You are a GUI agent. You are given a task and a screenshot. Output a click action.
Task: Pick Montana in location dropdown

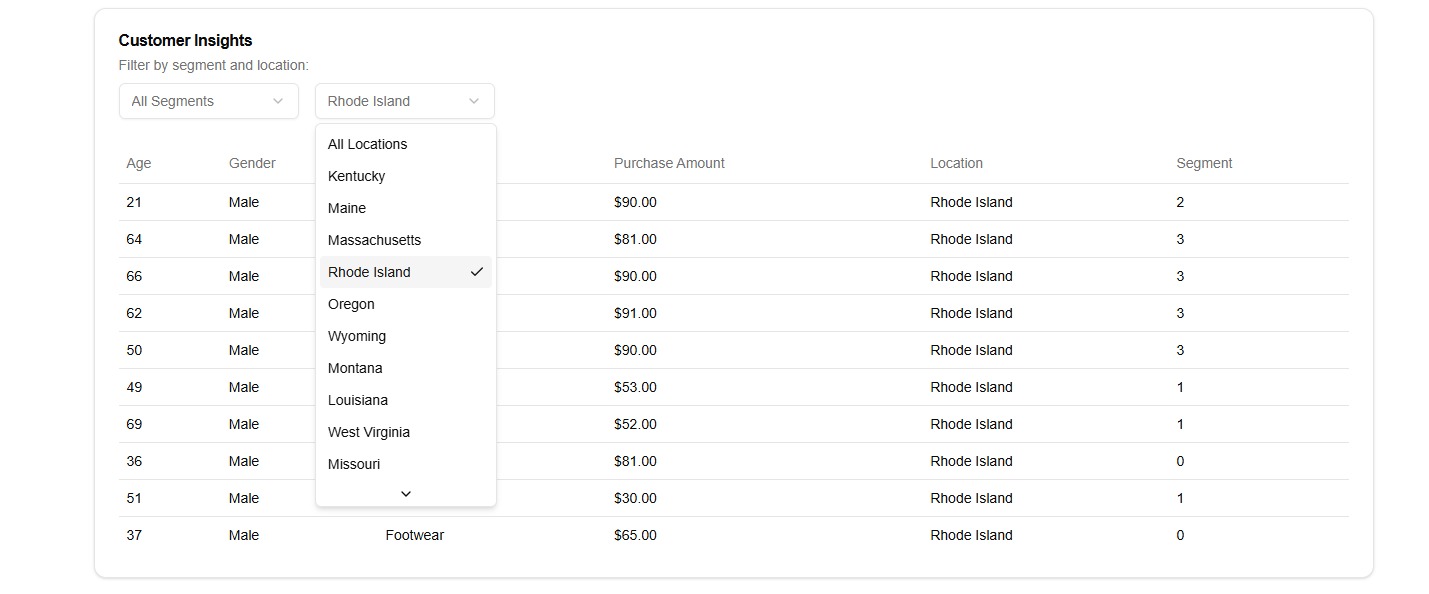(355, 368)
